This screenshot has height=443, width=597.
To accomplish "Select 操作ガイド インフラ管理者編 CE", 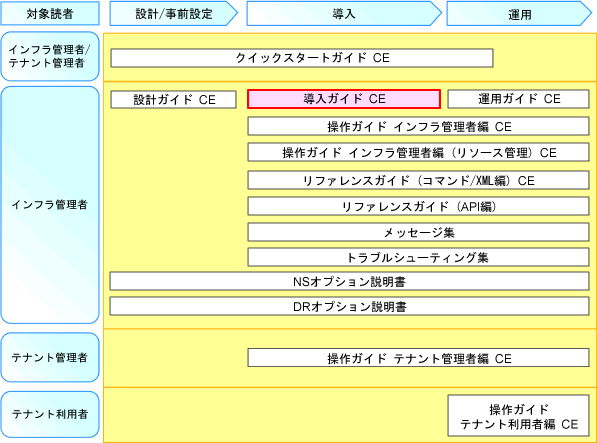I will (x=418, y=126).
